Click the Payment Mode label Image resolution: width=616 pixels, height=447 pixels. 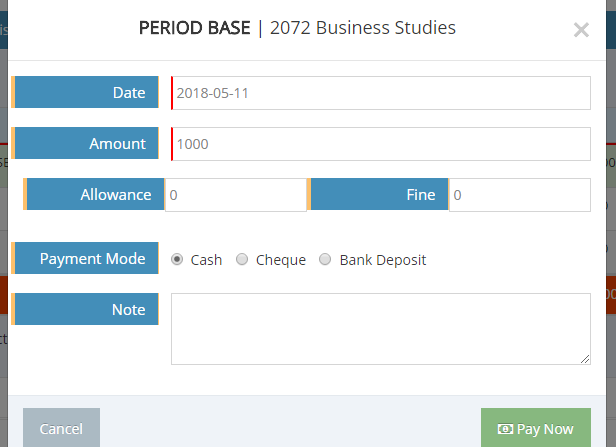[86, 259]
